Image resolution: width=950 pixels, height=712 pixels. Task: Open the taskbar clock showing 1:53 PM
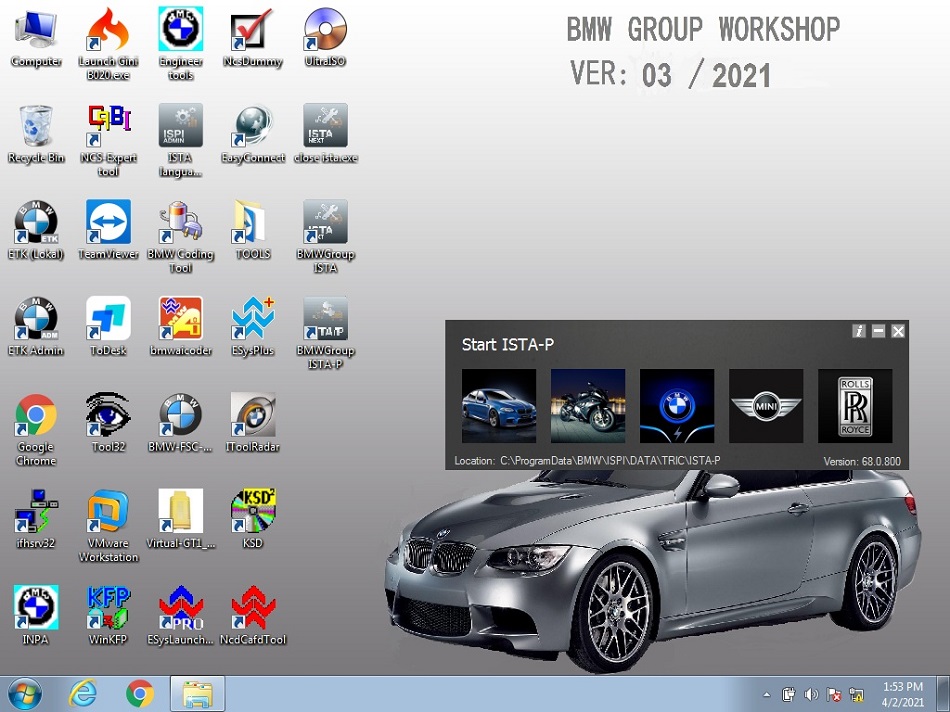tap(903, 694)
